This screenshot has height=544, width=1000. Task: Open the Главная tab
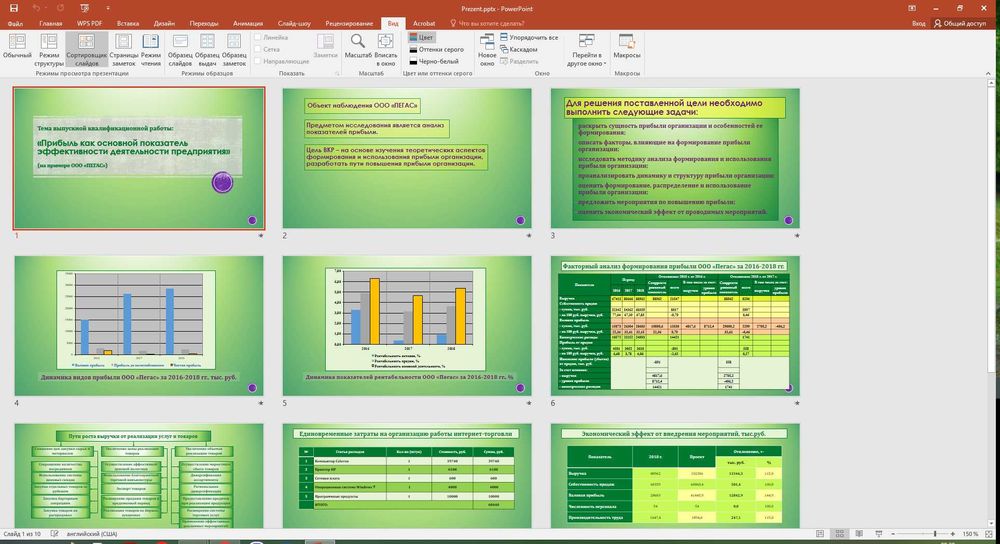coord(50,24)
